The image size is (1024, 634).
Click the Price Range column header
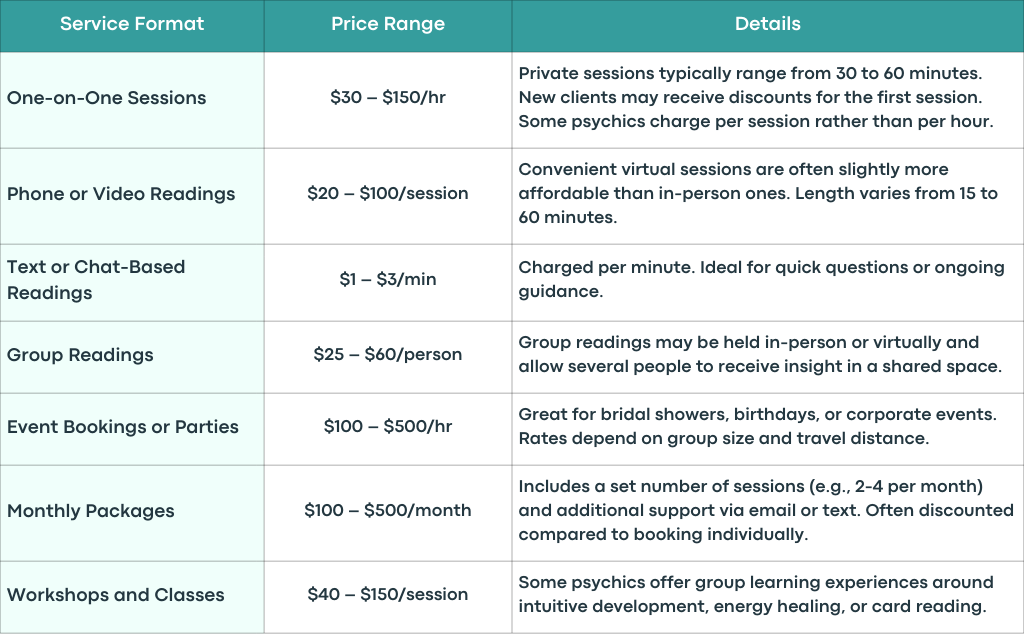click(388, 25)
